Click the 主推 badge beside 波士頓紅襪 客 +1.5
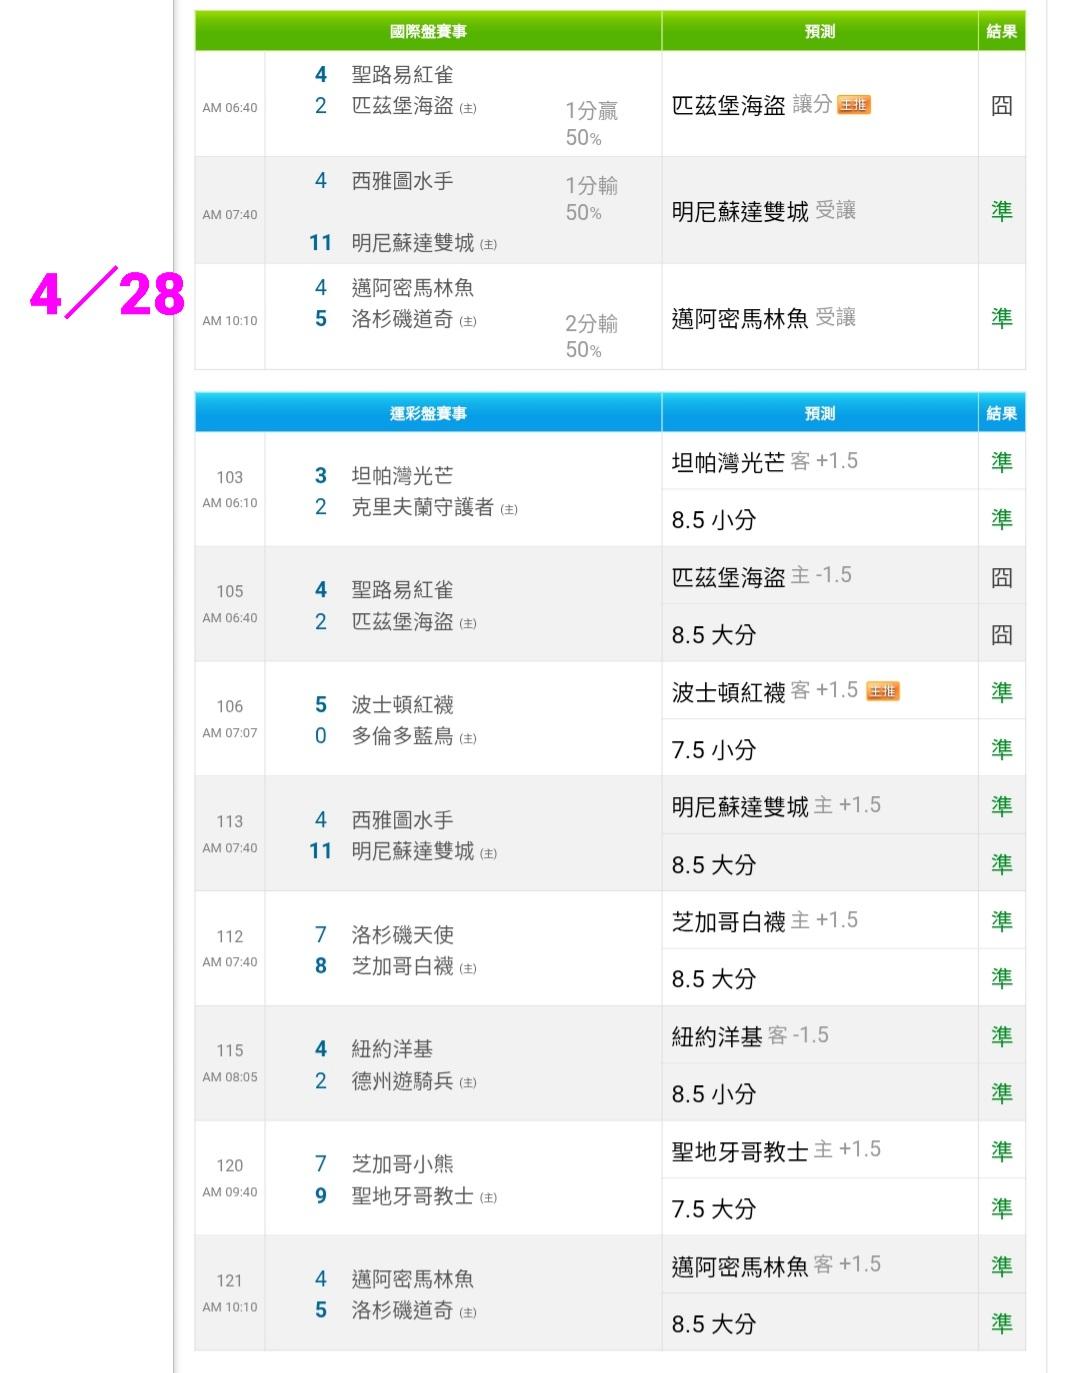Screen dimensions: 1080x1373 (882, 691)
